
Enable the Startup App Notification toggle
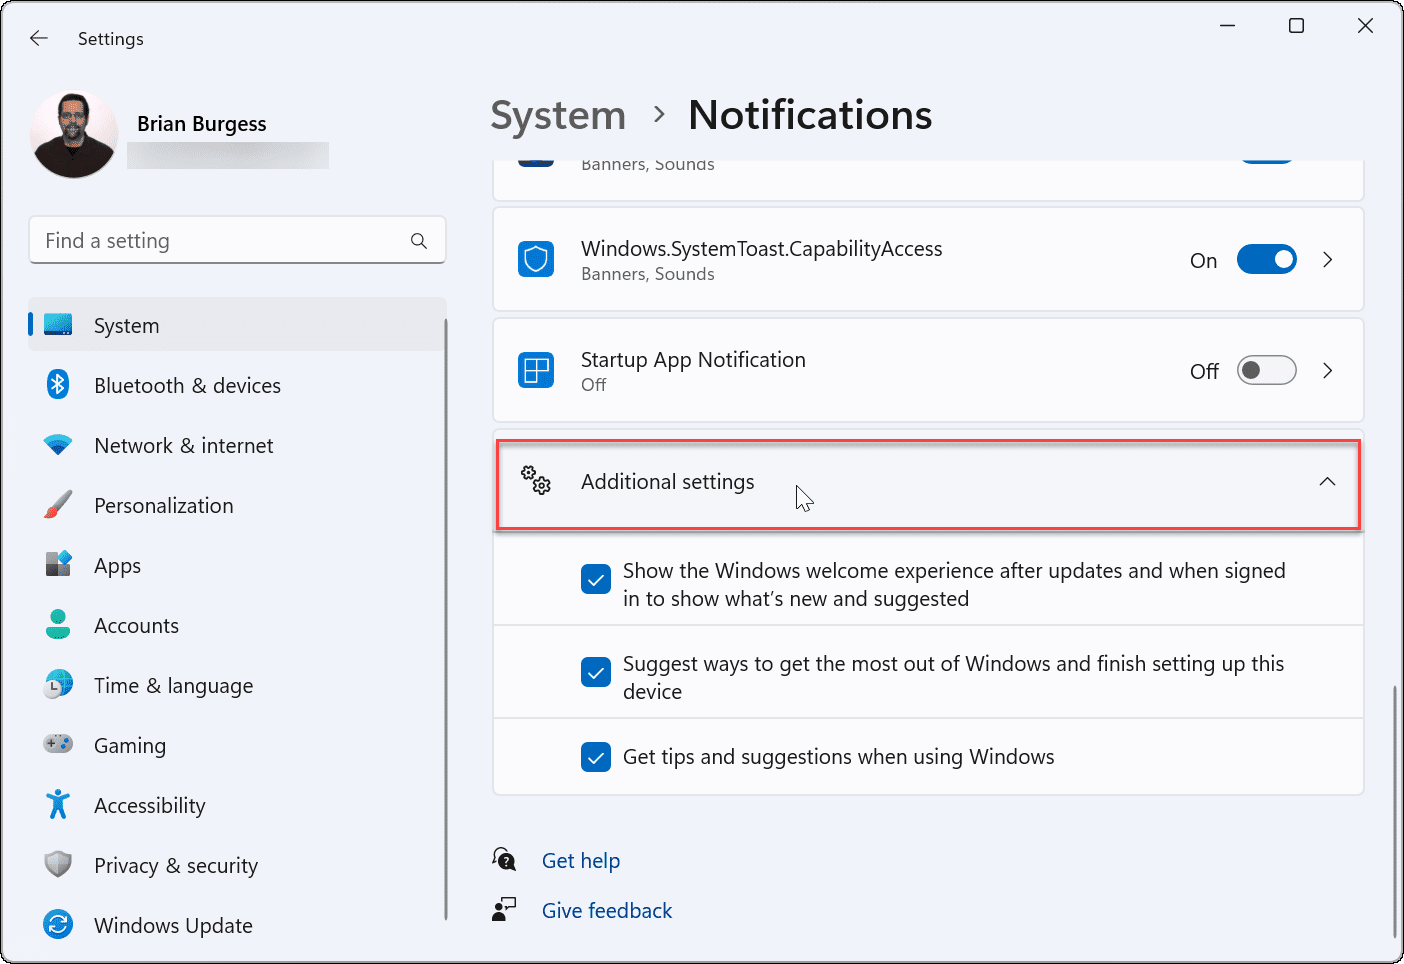tap(1267, 370)
